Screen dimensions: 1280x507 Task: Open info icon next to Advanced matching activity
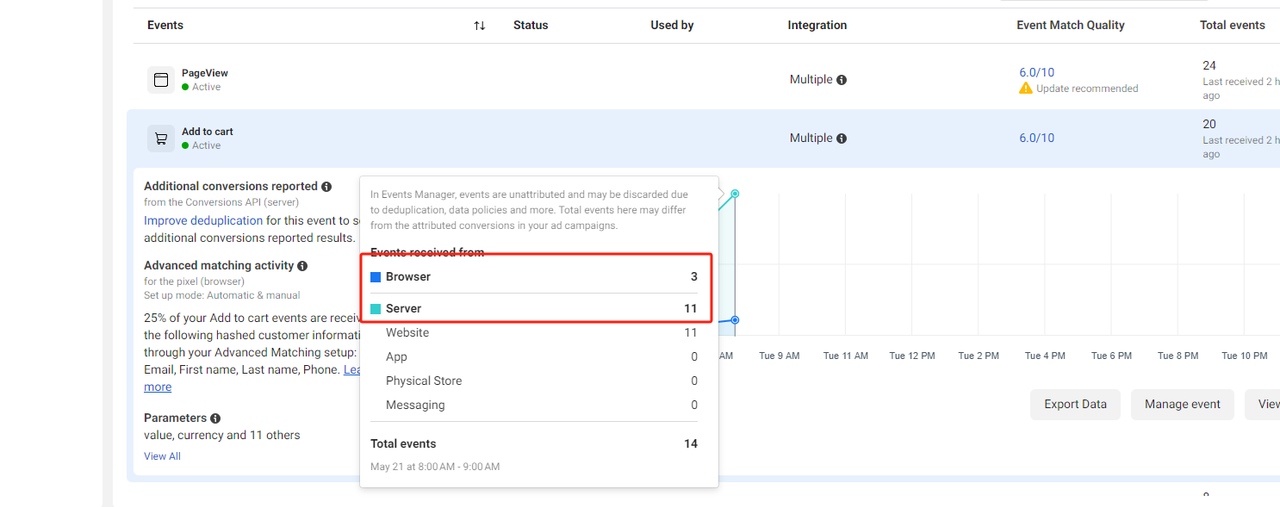tap(302, 266)
